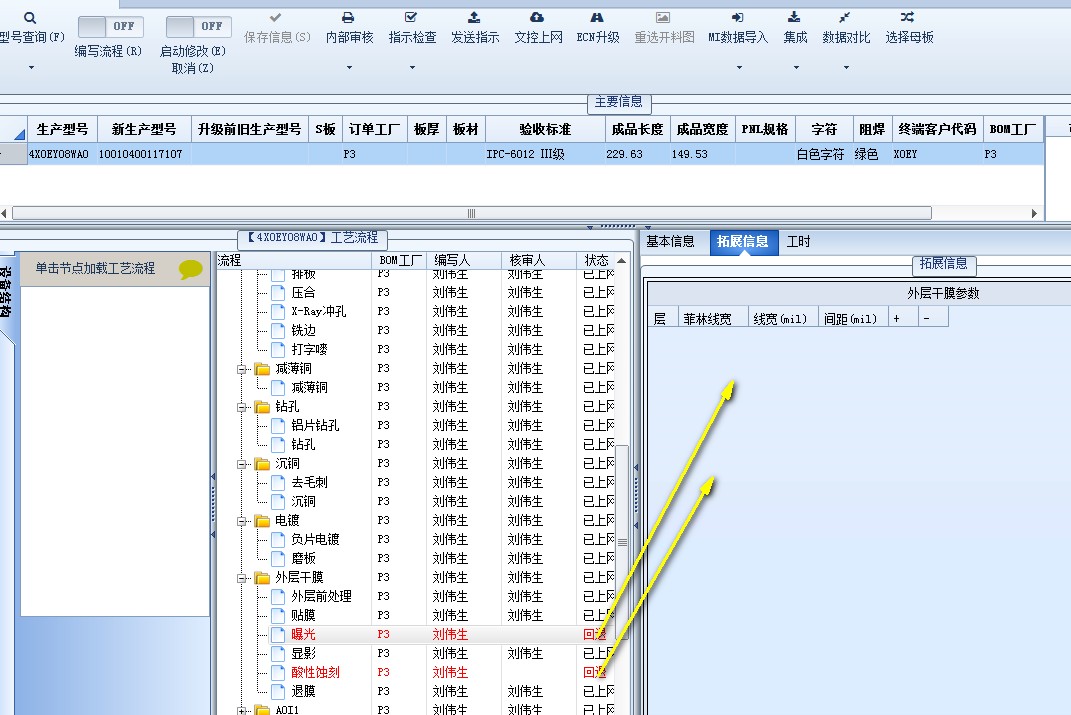Collapse the 沉铜 folder node
1071x715 pixels.
click(x=242, y=464)
